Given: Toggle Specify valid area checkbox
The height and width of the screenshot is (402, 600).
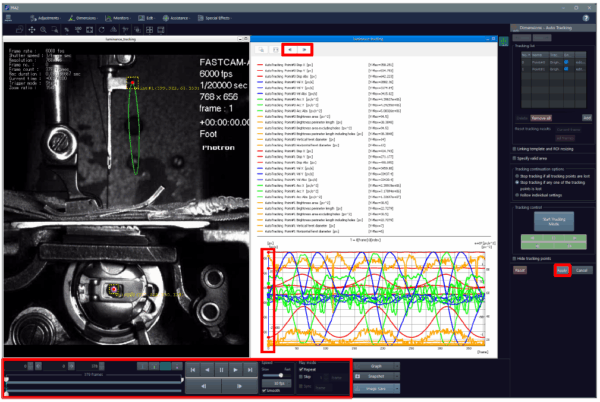Looking at the screenshot, I should (x=514, y=157).
